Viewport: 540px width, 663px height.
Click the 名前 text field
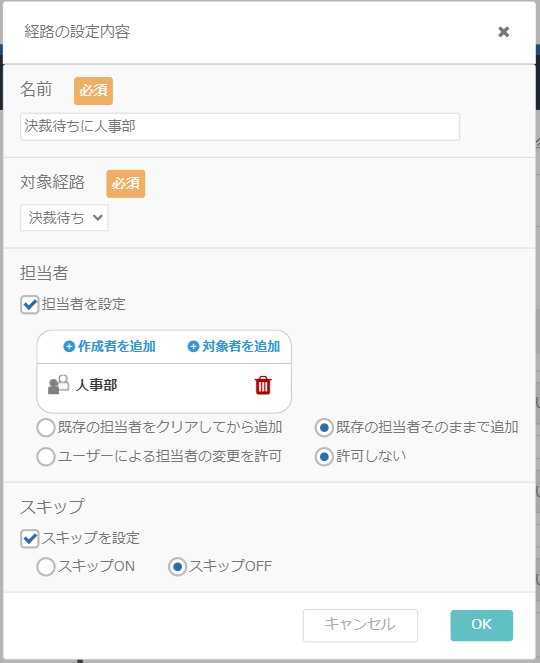pyautogui.click(x=240, y=126)
